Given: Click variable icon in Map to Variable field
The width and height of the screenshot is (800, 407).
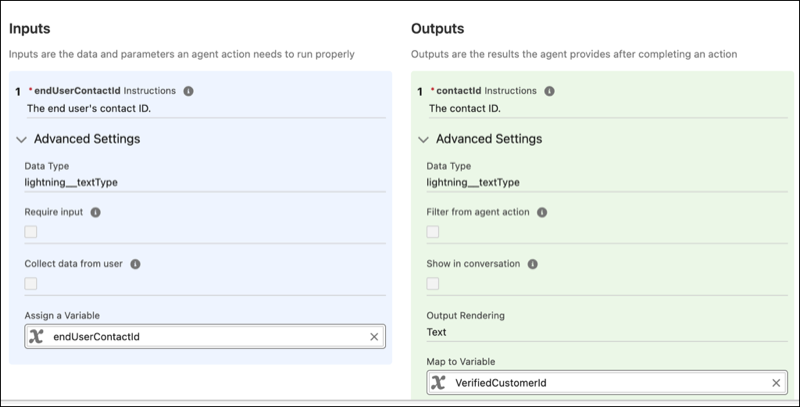Looking at the screenshot, I should 438,383.
